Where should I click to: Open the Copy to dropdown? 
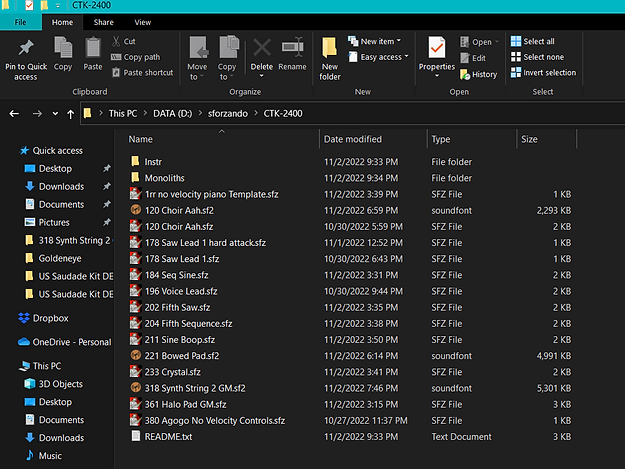click(x=227, y=59)
